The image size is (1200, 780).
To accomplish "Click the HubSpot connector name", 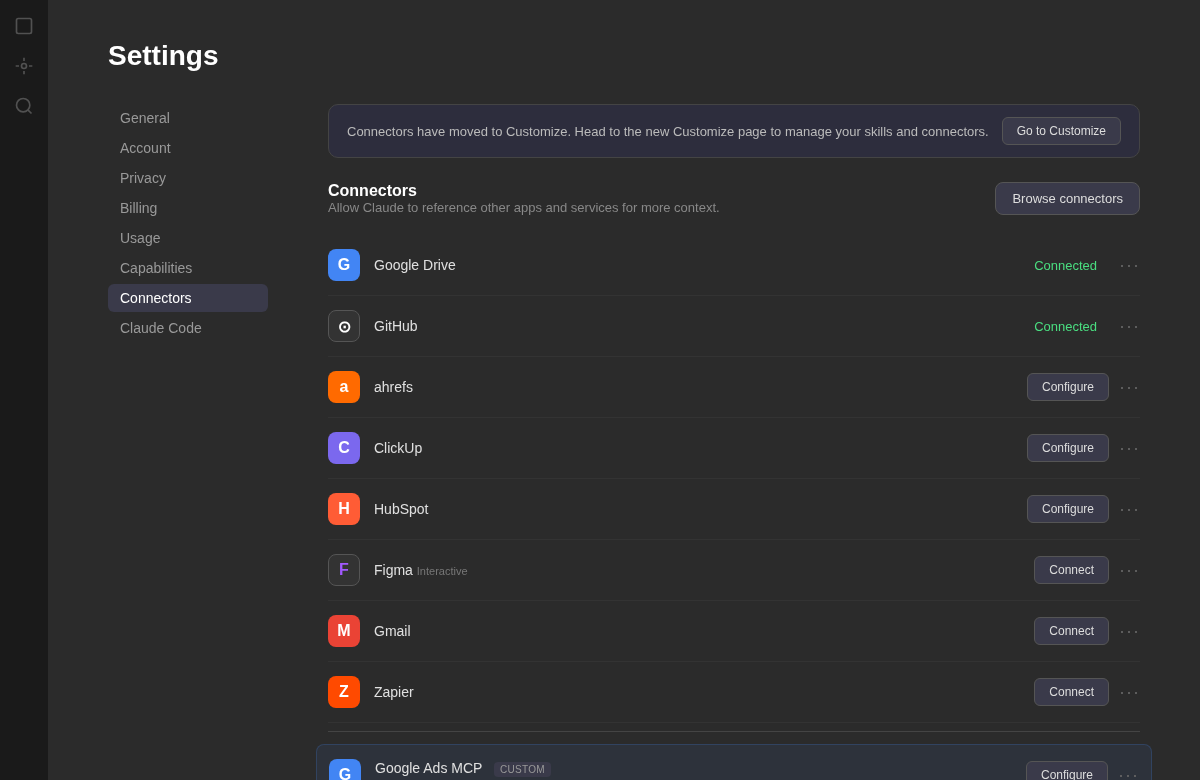I will (x=401, y=509).
